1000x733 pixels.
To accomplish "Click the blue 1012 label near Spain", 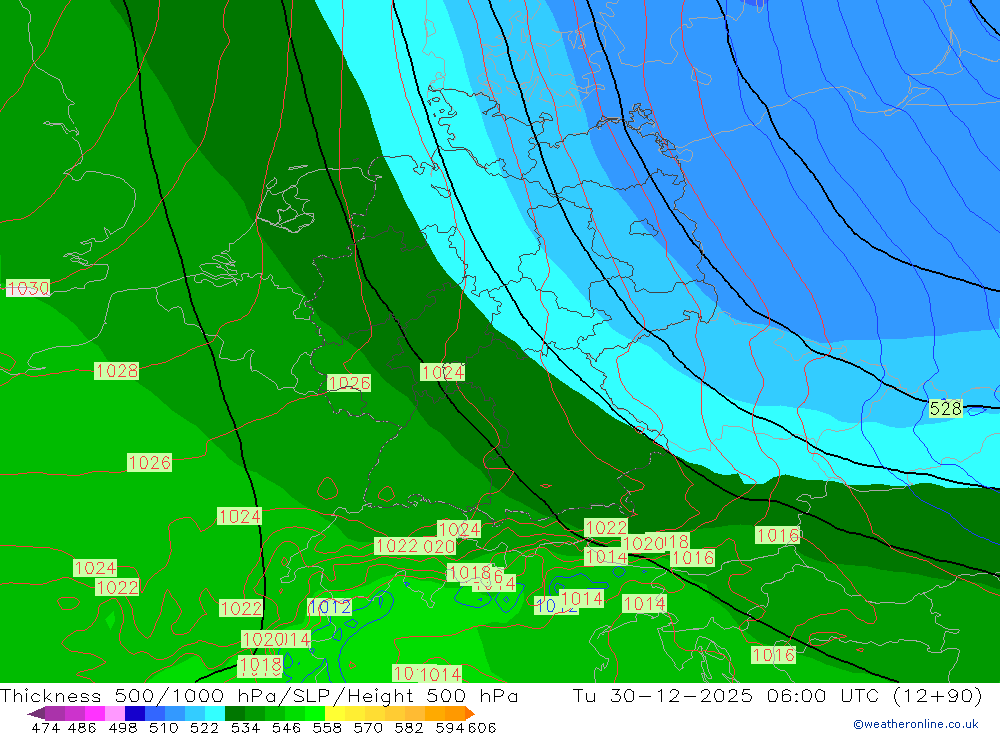I will (330, 607).
